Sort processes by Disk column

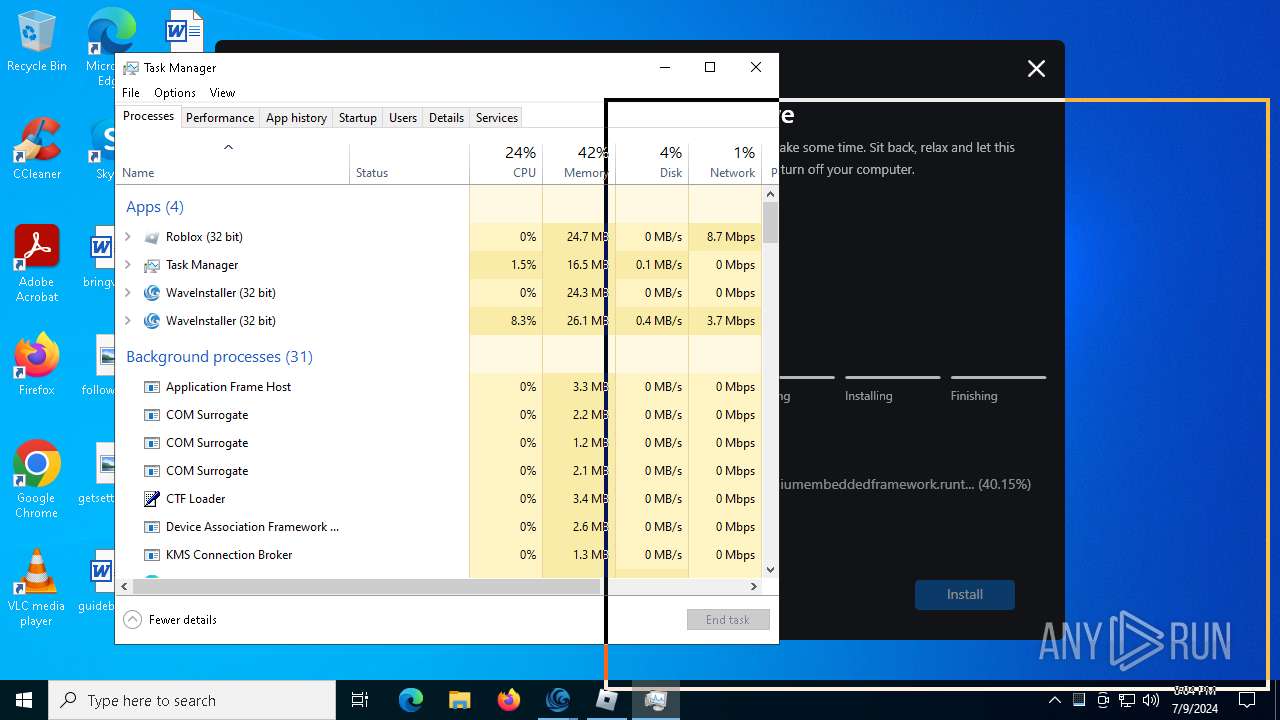tap(652, 163)
